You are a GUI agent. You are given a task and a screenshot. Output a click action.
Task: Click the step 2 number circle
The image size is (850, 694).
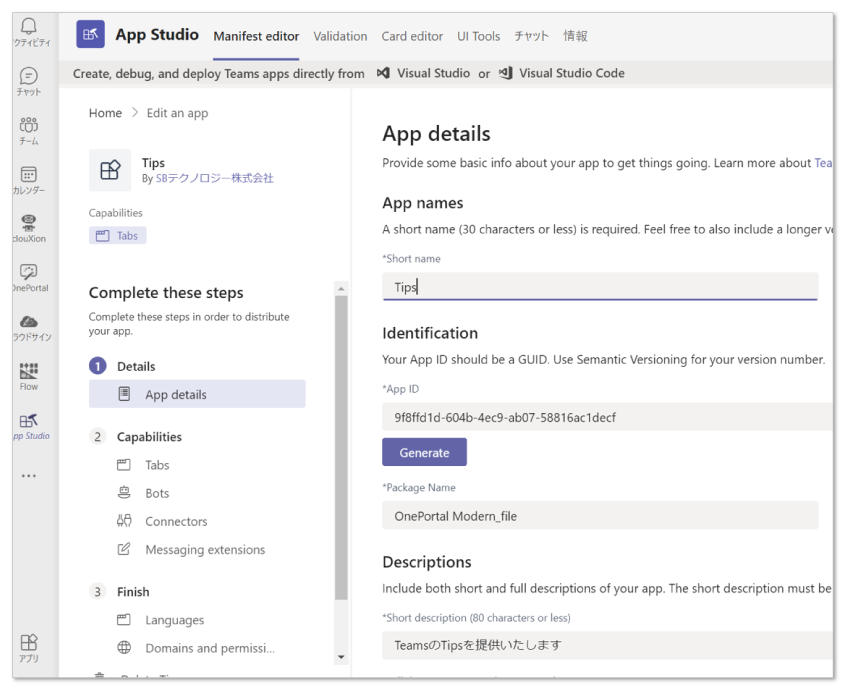tap(98, 437)
